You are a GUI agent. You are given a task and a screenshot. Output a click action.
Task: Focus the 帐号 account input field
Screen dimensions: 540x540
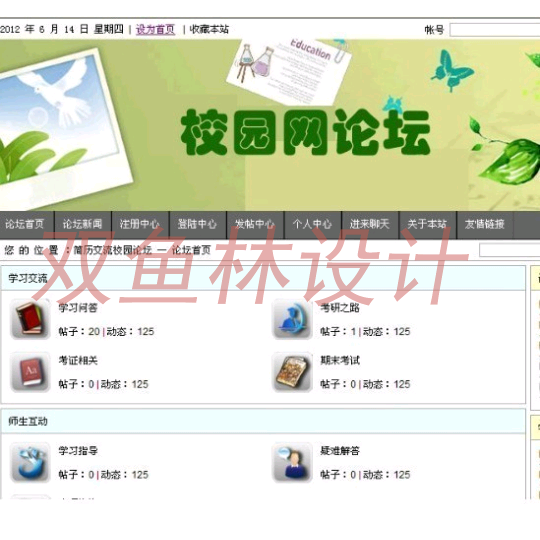(495, 30)
